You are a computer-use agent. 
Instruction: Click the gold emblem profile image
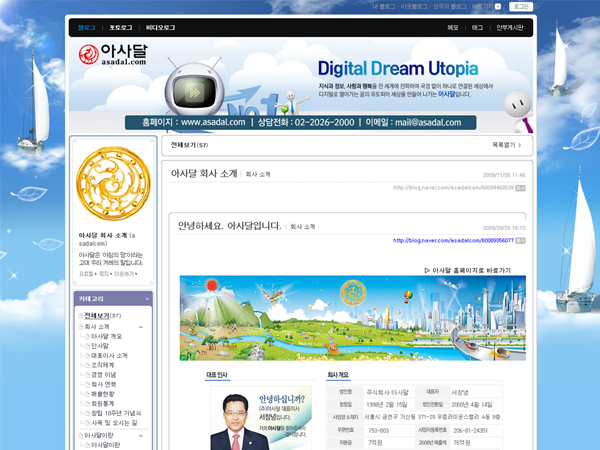point(113,183)
